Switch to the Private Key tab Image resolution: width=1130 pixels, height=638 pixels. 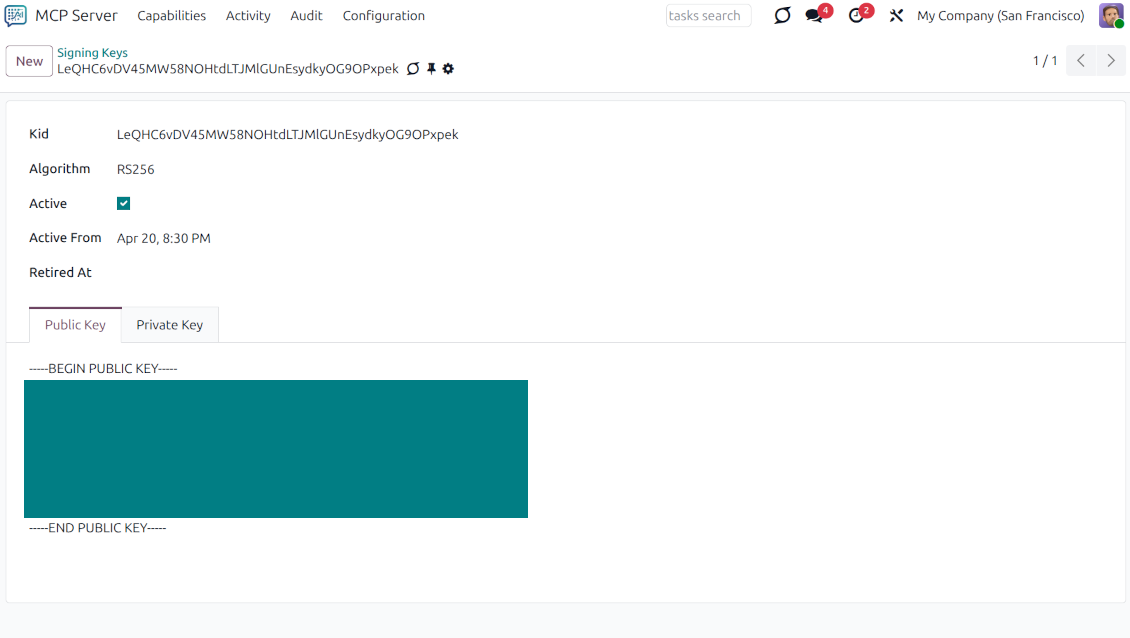tap(170, 324)
